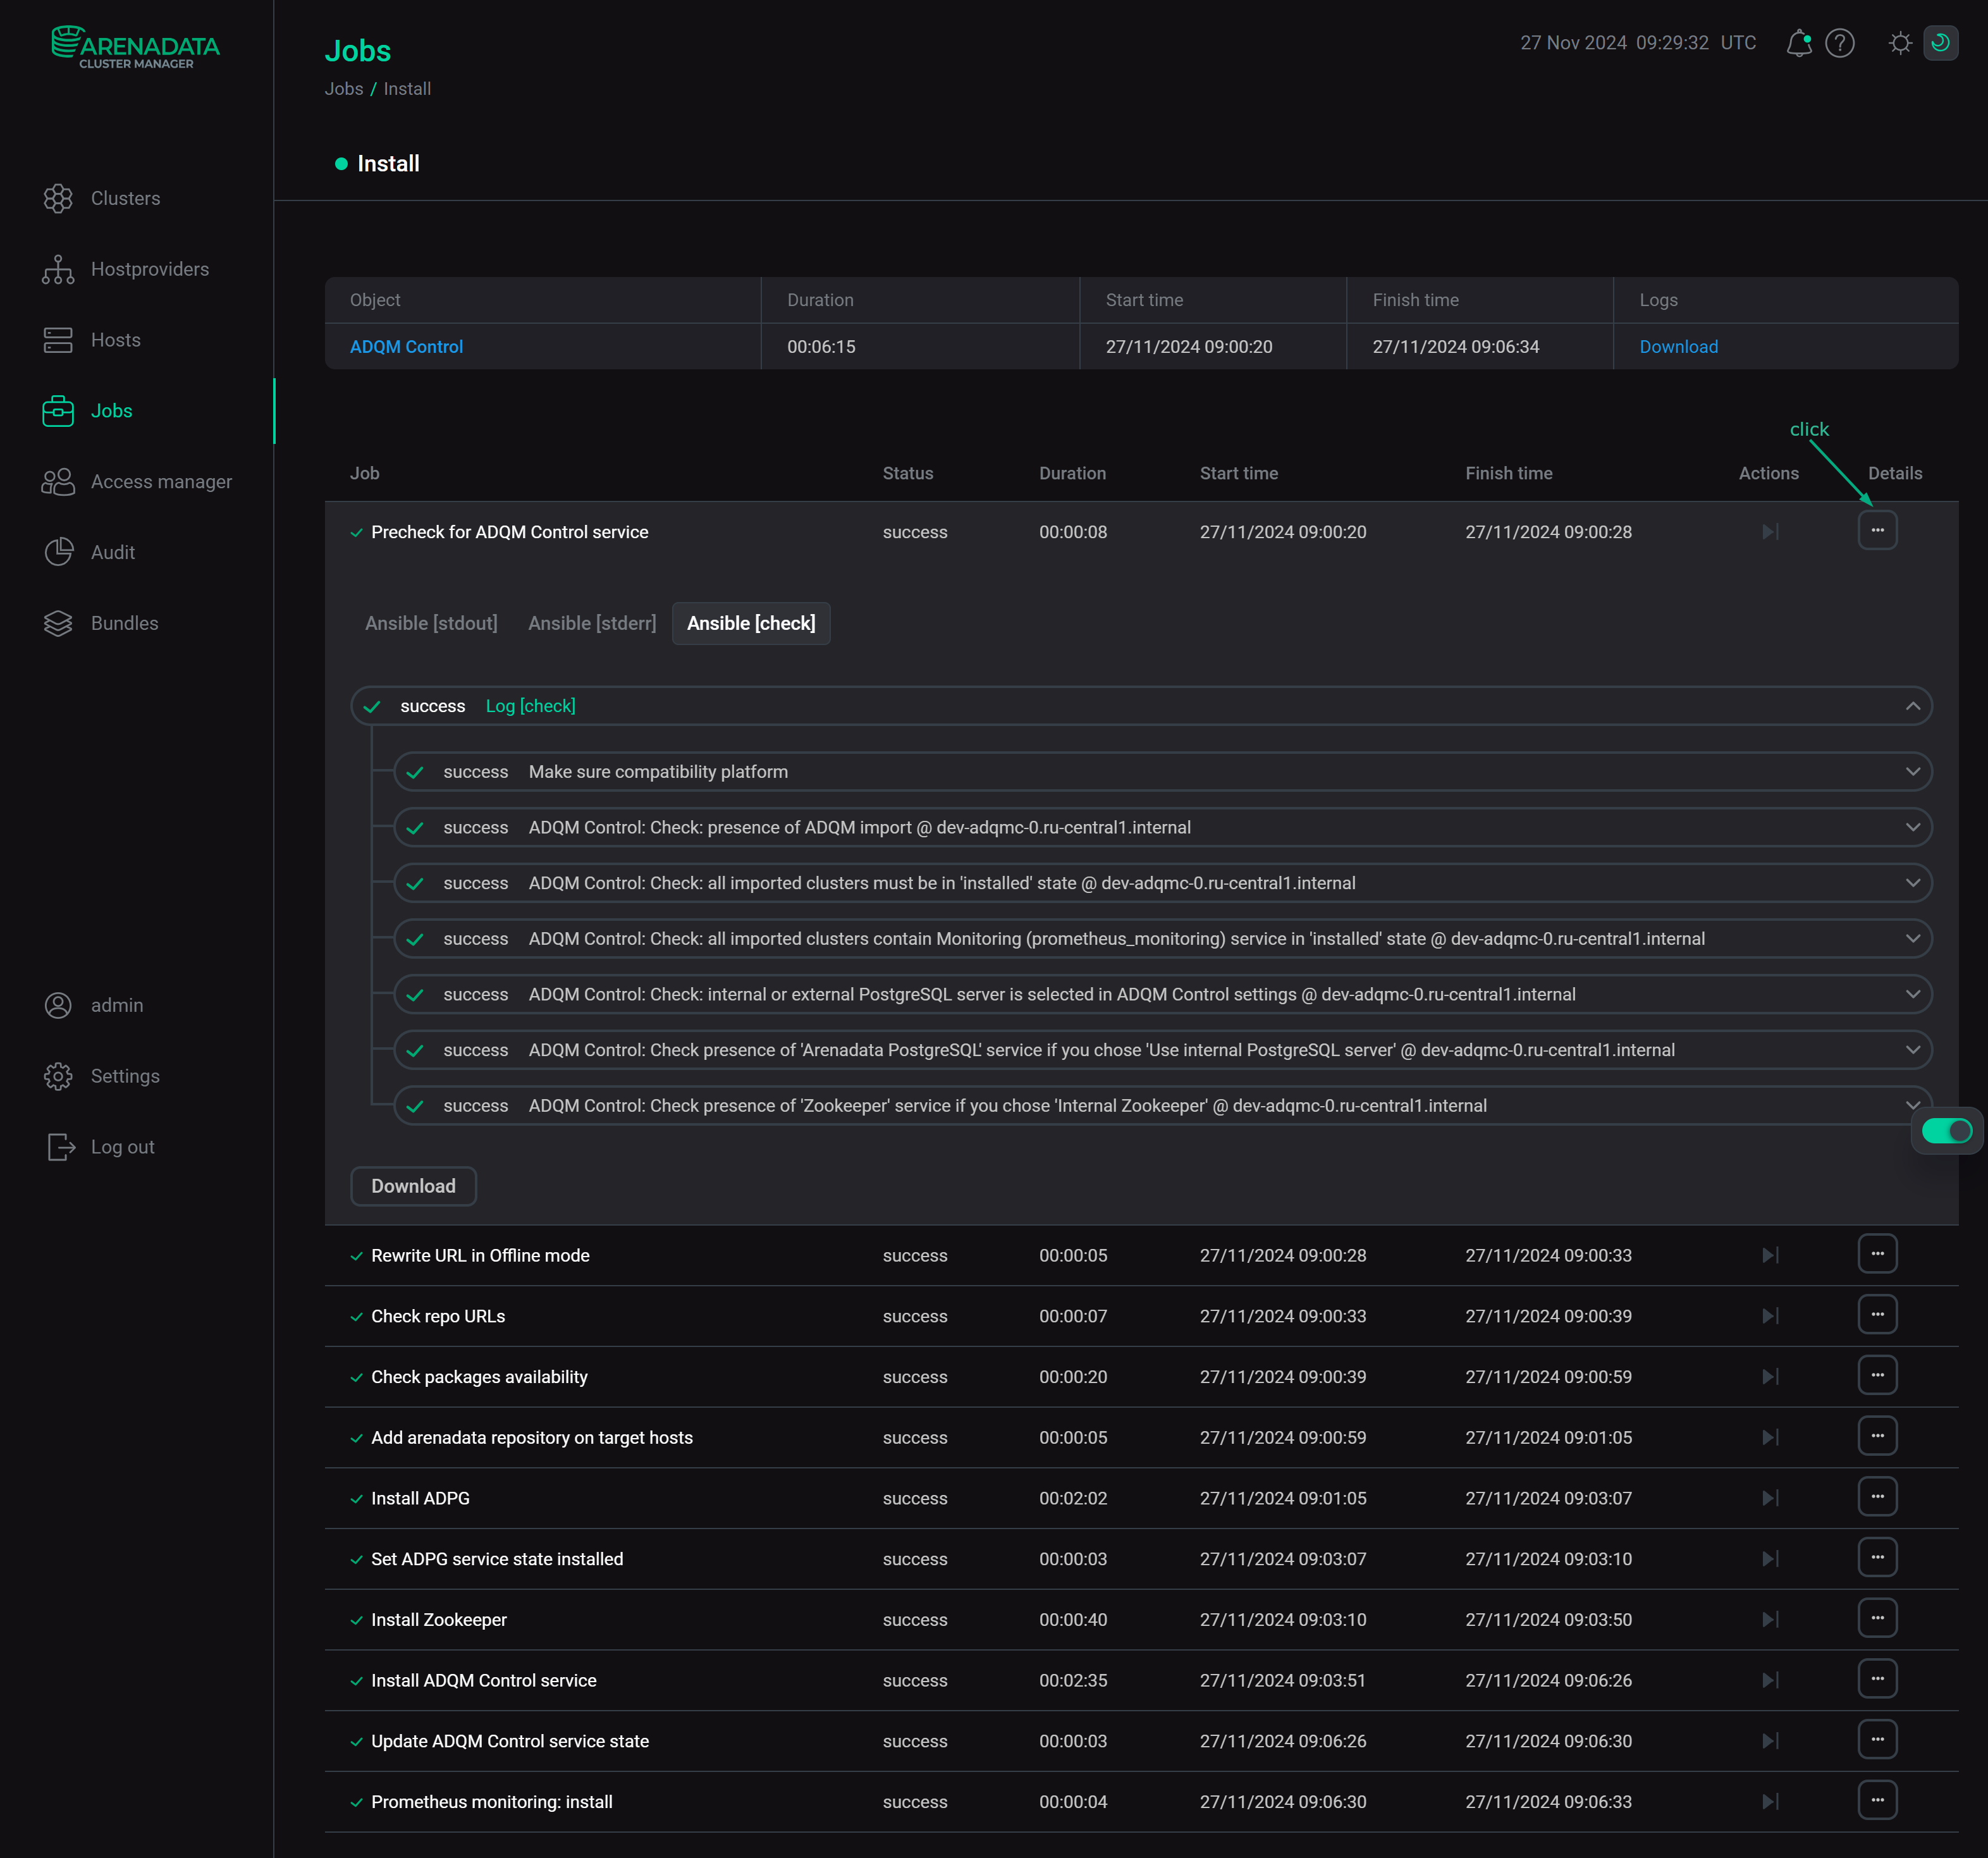Image resolution: width=1988 pixels, height=1858 pixels.
Task: Expand the Zookeeper presence check row
Action: (1912, 1104)
